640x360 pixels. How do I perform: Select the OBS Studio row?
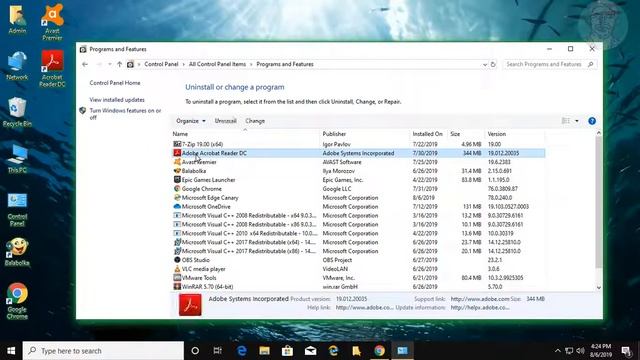tap(358, 260)
